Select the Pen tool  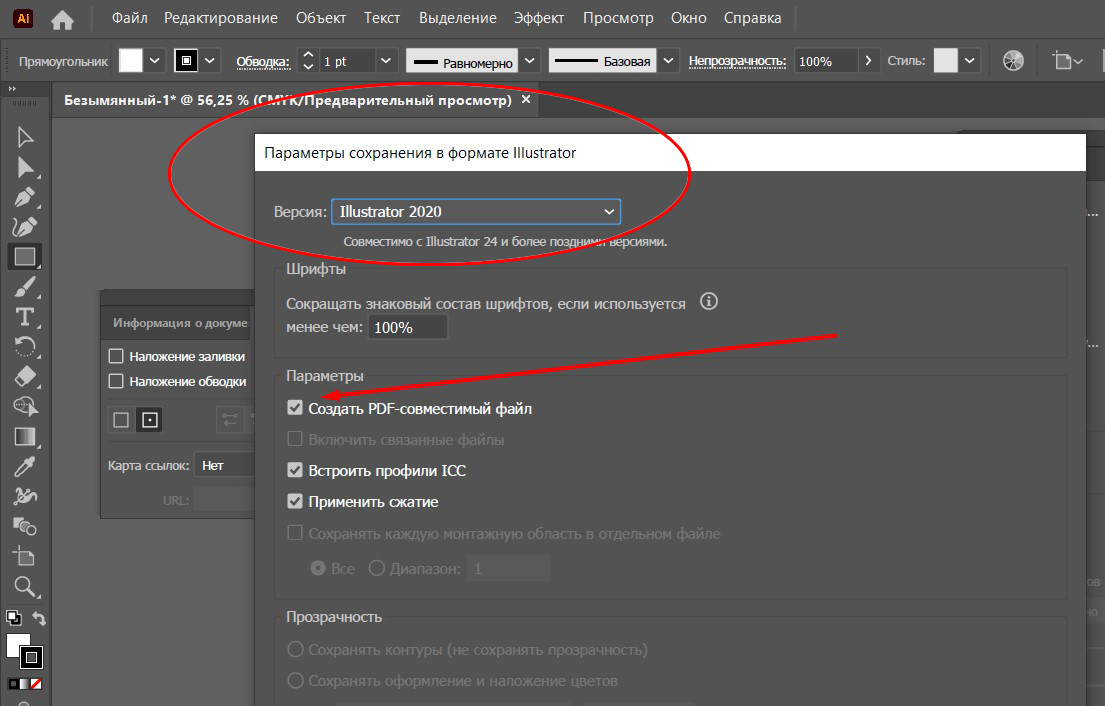pos(25,197)
